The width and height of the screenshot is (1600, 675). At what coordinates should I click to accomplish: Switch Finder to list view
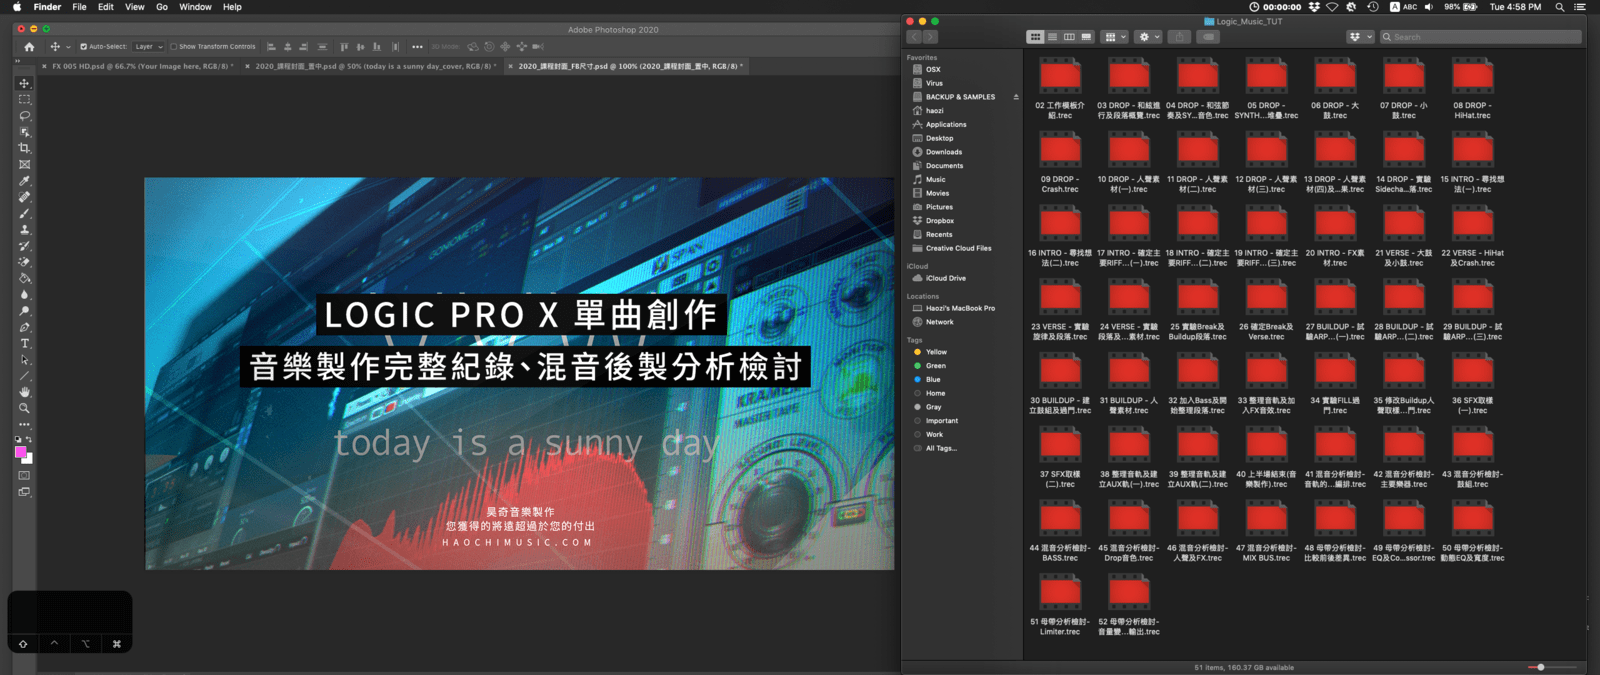[1052, 37]
